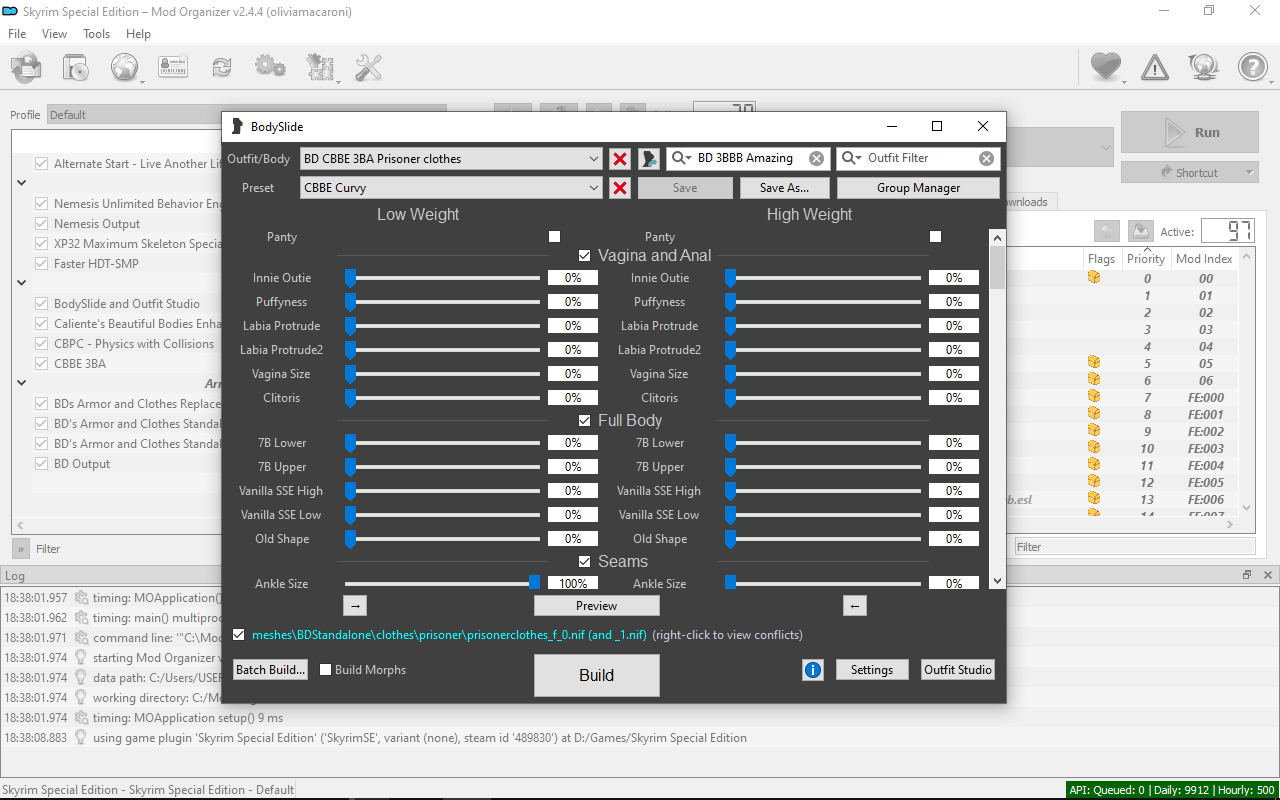Click the BodySlide blue info icon
Viewport: 1280px width, 800px height.
click(813, 670)
